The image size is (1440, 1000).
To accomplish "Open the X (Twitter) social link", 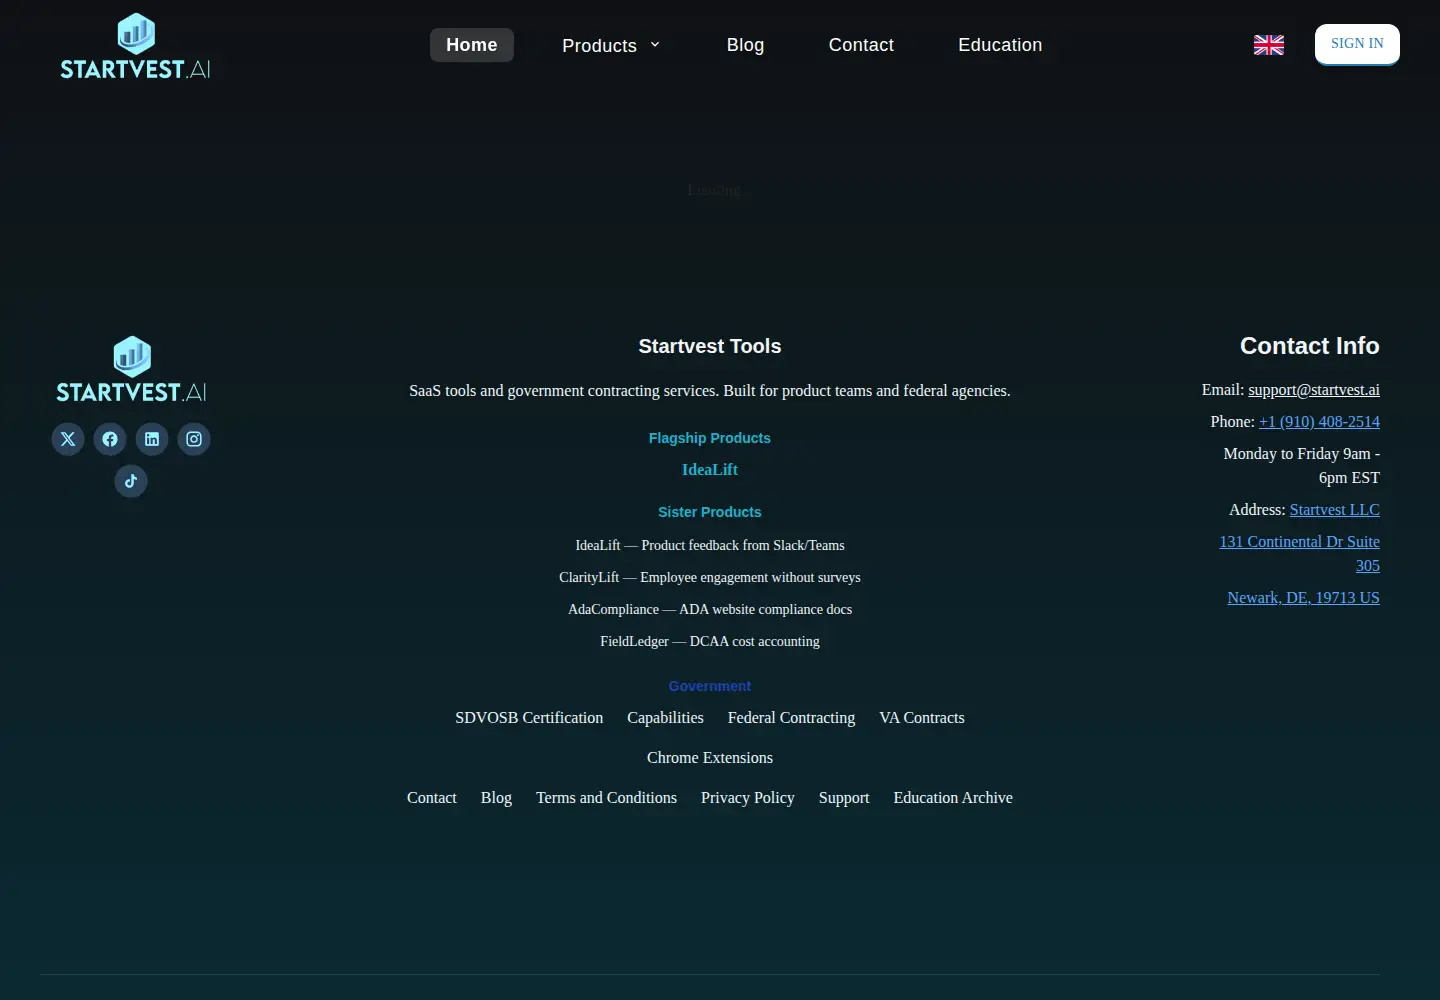I will [x=68, y=439].
